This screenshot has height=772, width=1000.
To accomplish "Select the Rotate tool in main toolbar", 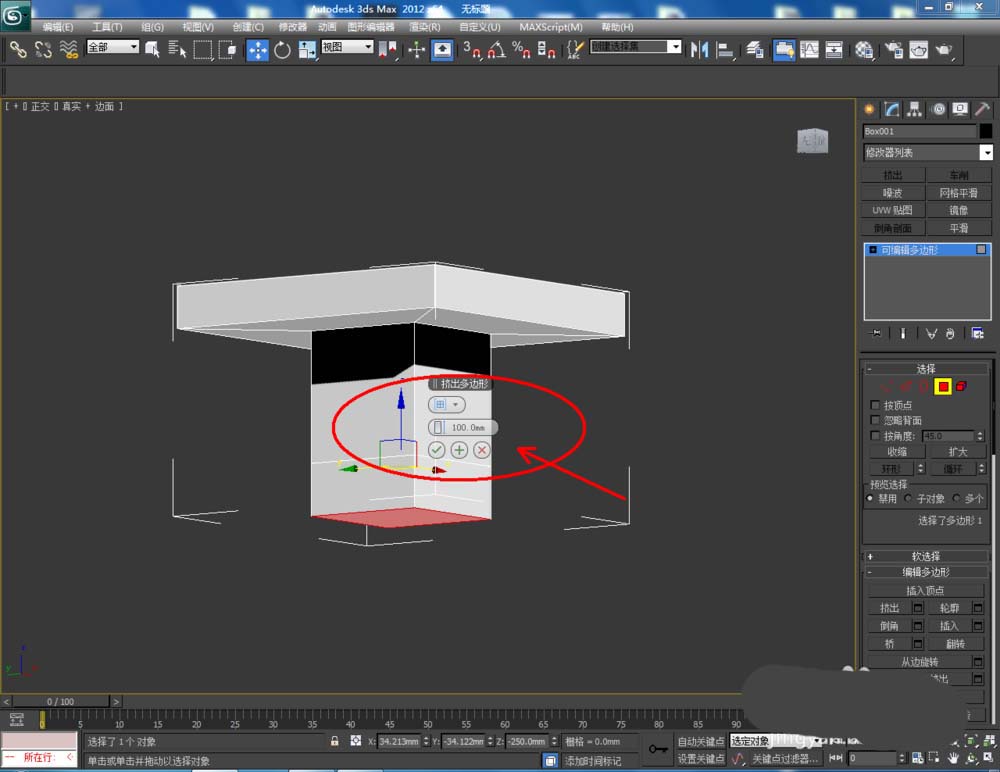I will (x=282, y=49).
